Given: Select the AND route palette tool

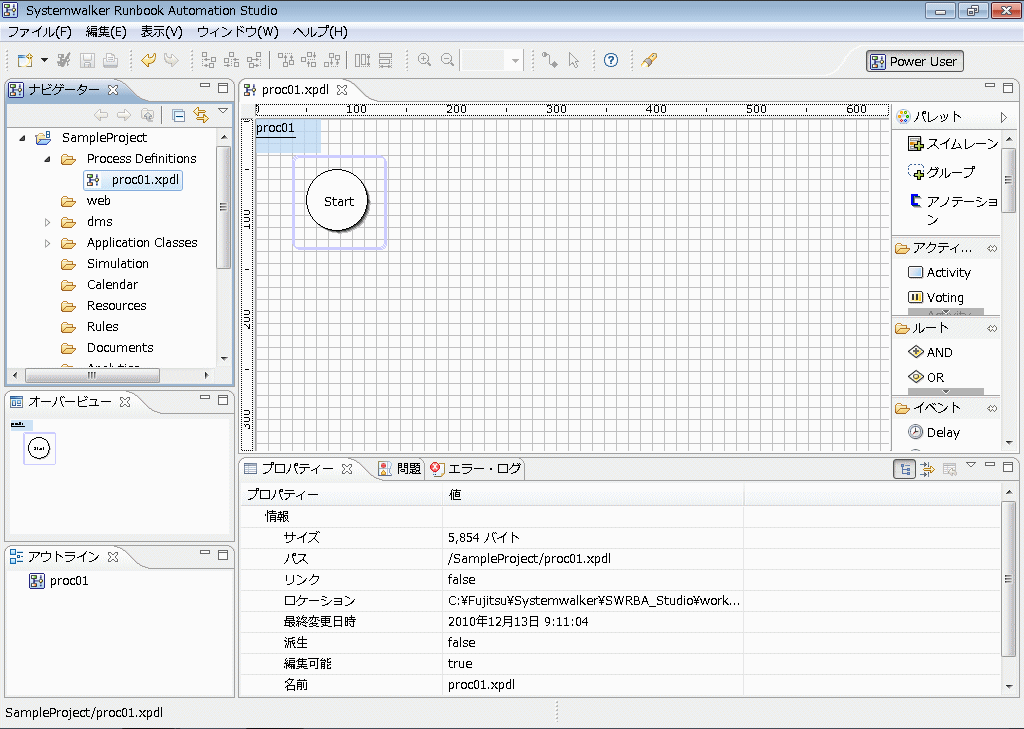Looking at the screenshot, I should point(931,352).
